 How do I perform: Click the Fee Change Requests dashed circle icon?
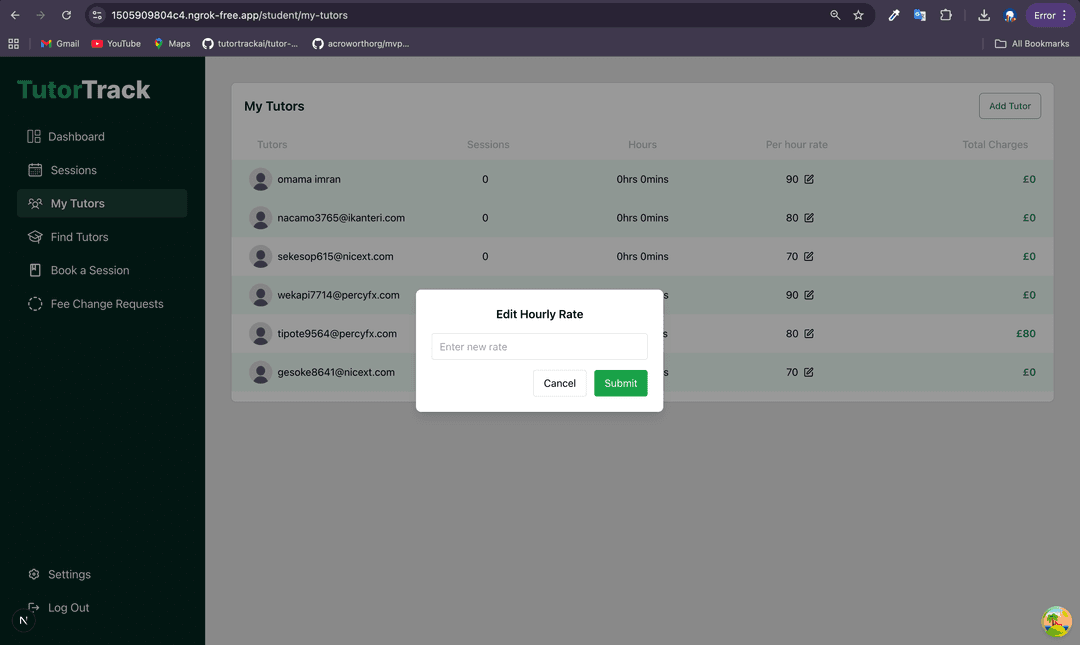(x=35, y=304)
